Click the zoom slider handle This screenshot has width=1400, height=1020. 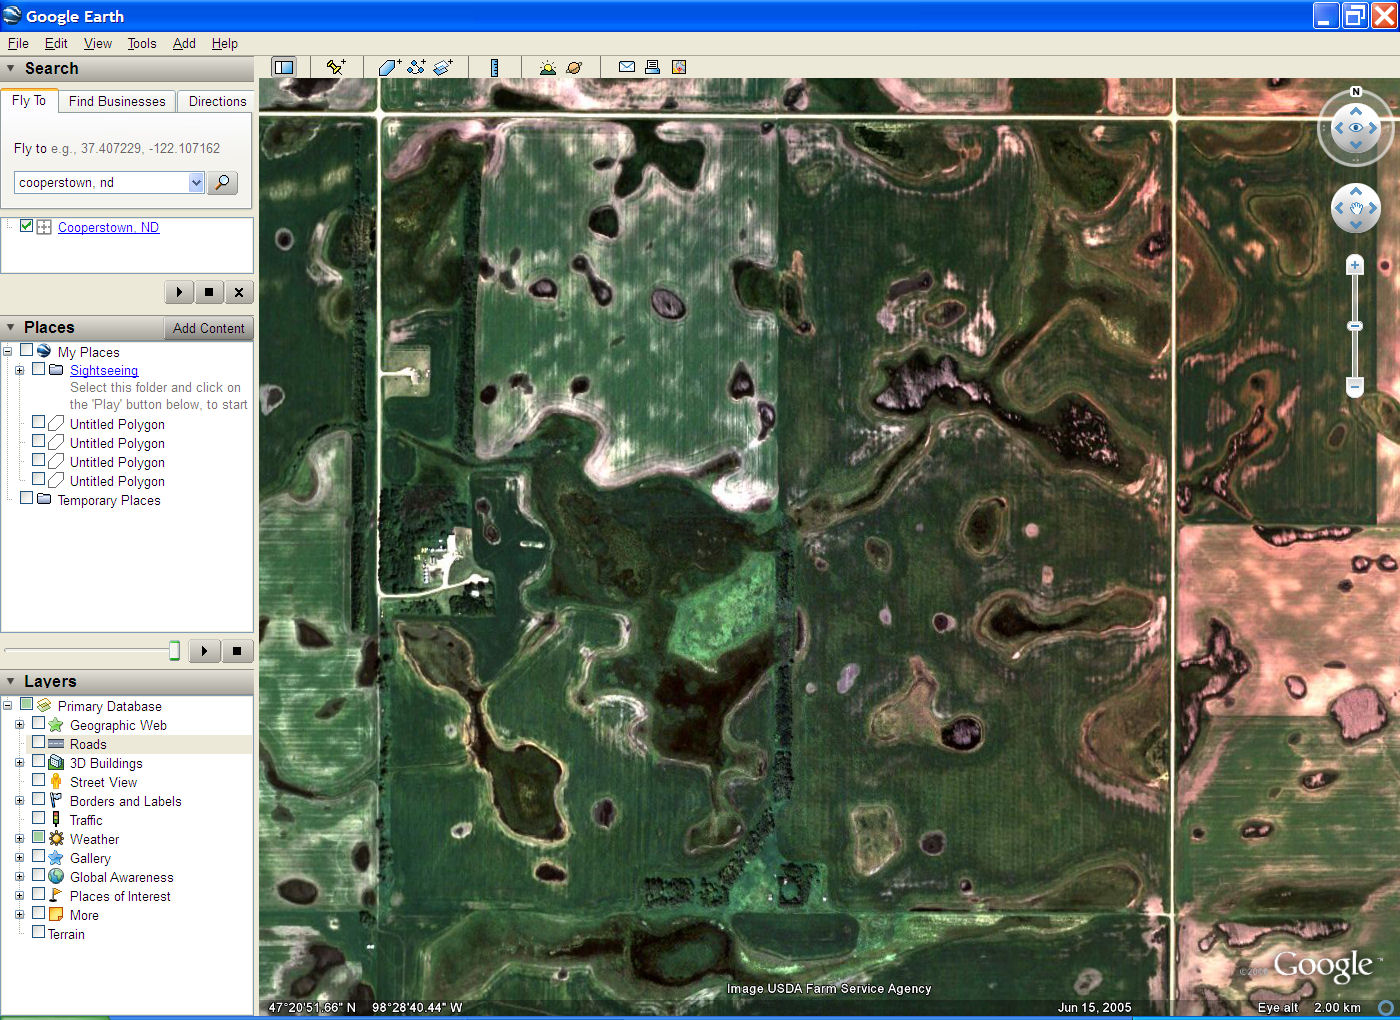(1355, 326)
